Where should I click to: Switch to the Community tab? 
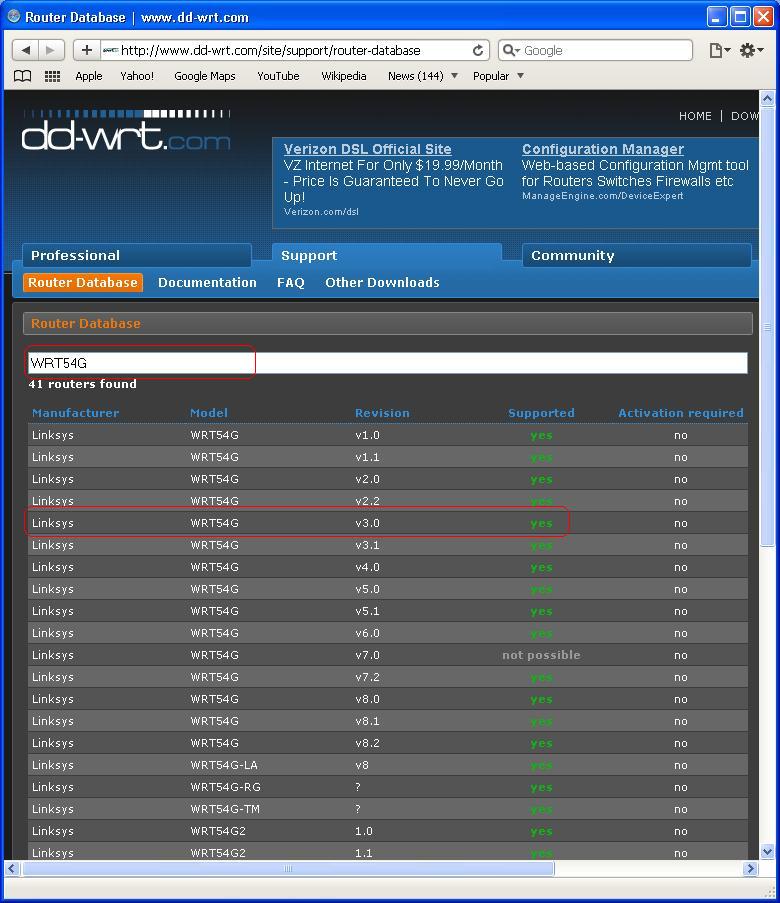coord(637,255)
